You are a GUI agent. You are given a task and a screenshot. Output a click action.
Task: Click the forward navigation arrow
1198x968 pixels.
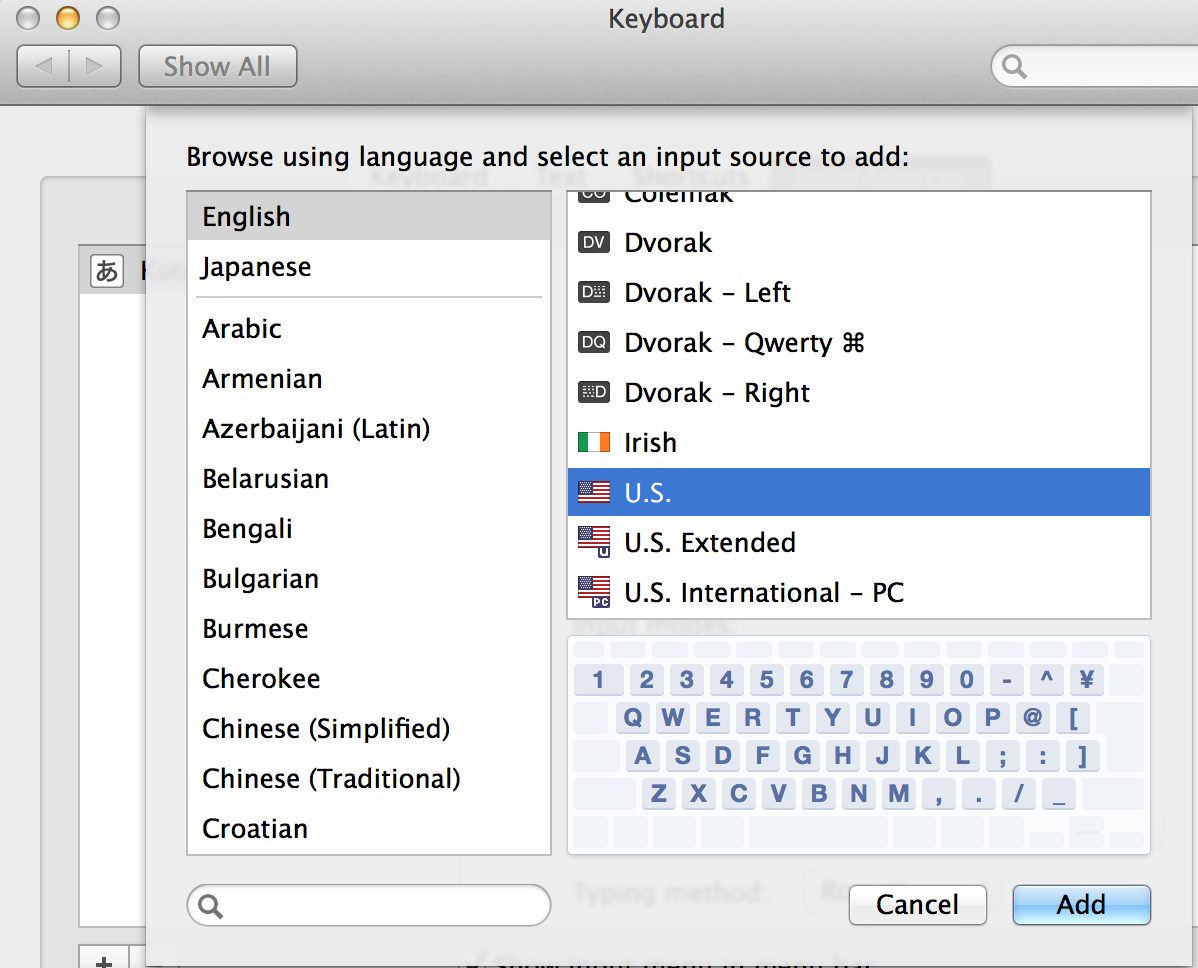[93, 66]
